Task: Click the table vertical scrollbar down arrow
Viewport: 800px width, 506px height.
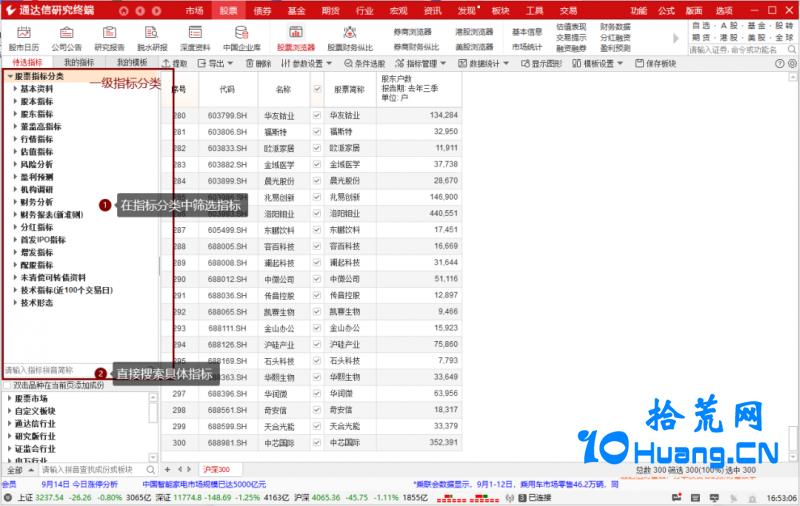Action: click(x=792, y=457)
